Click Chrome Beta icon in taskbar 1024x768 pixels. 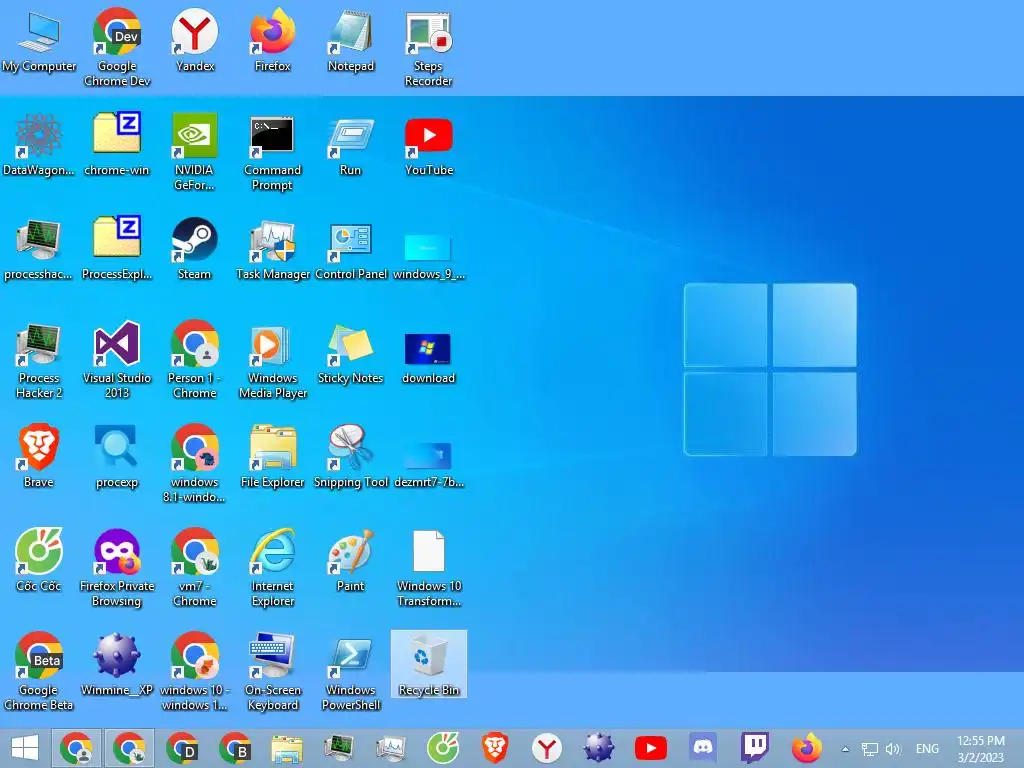pos(234,748)
